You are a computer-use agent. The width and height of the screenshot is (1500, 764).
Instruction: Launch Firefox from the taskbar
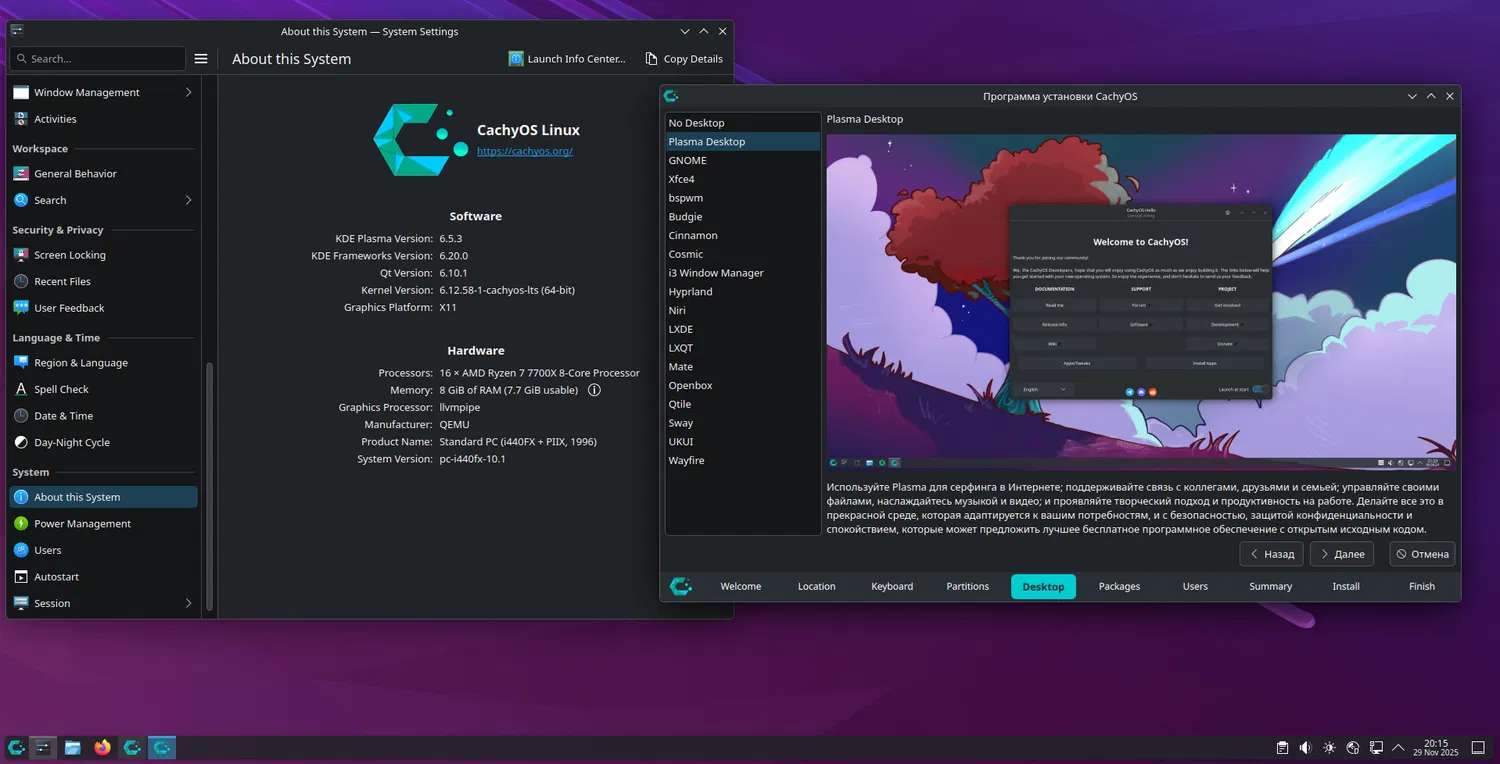coord(102,747)
